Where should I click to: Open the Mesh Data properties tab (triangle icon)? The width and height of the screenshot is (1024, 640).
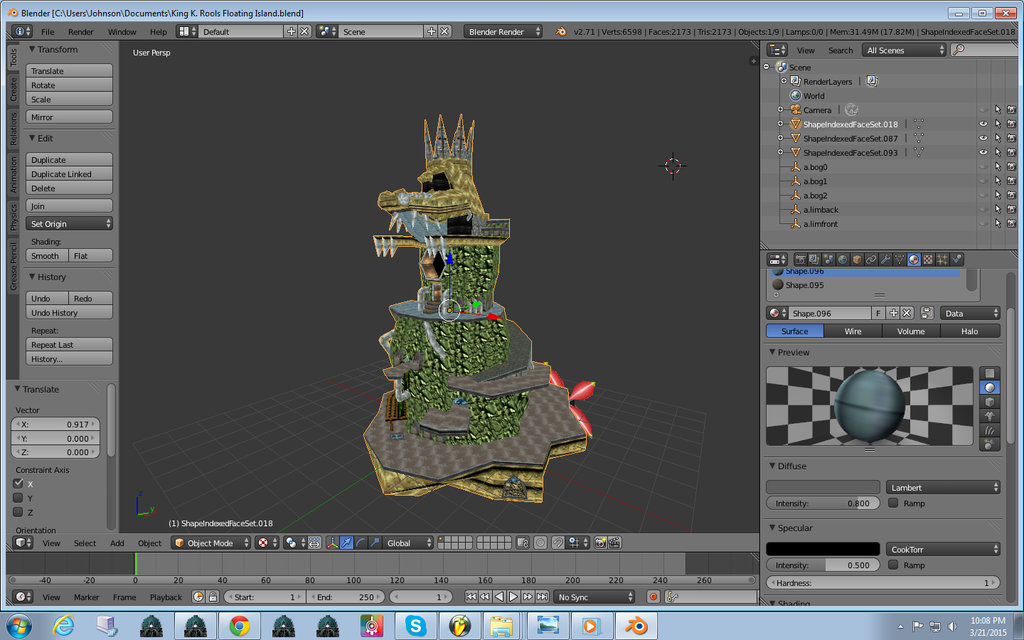[900, 259]
